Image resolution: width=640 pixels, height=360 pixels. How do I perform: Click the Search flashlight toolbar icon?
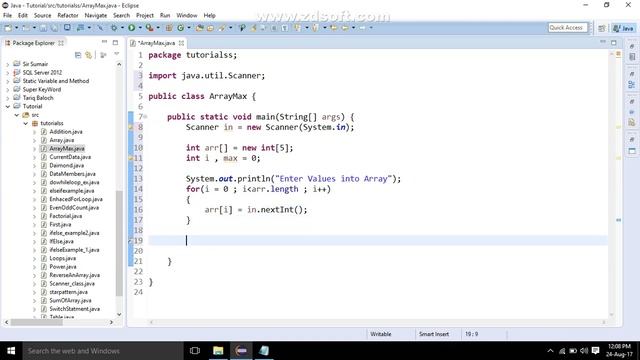click(222, 28)
